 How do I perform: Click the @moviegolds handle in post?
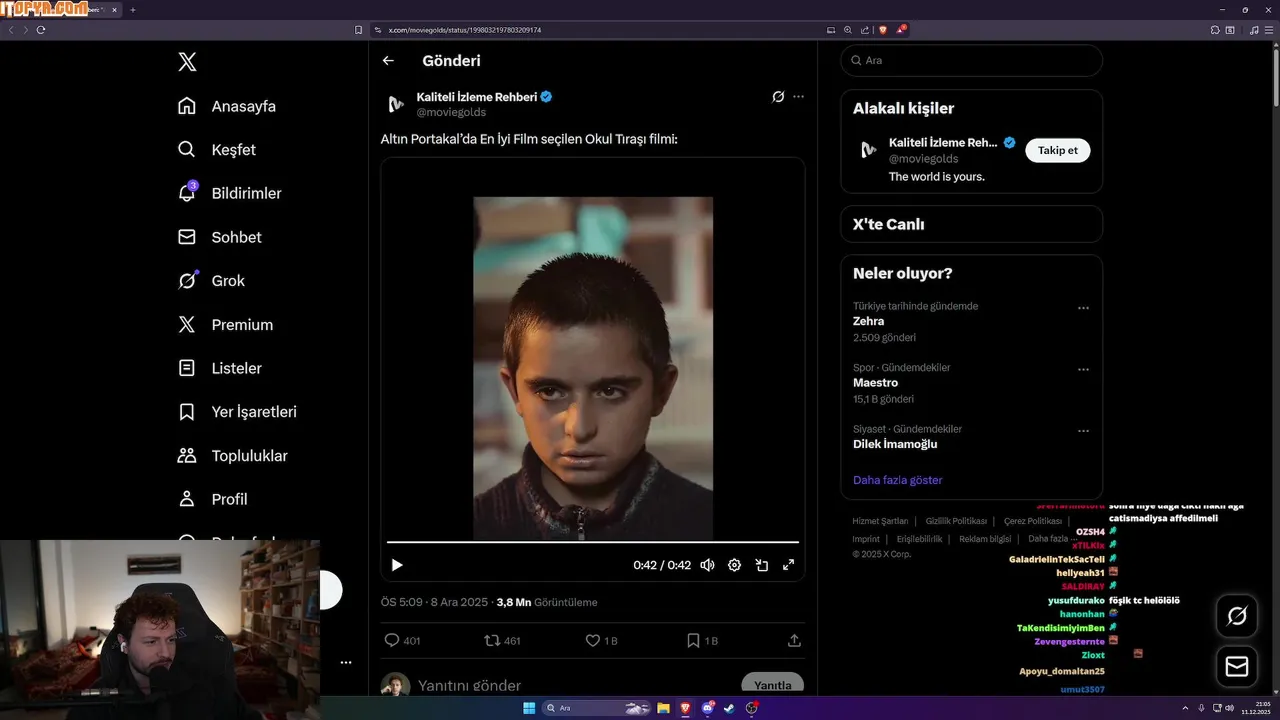pyautogui.click(x=451, y=112)
